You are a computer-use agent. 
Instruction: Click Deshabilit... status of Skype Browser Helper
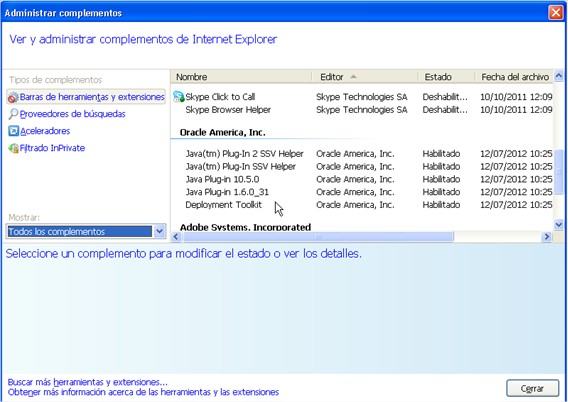pos(445,110)
